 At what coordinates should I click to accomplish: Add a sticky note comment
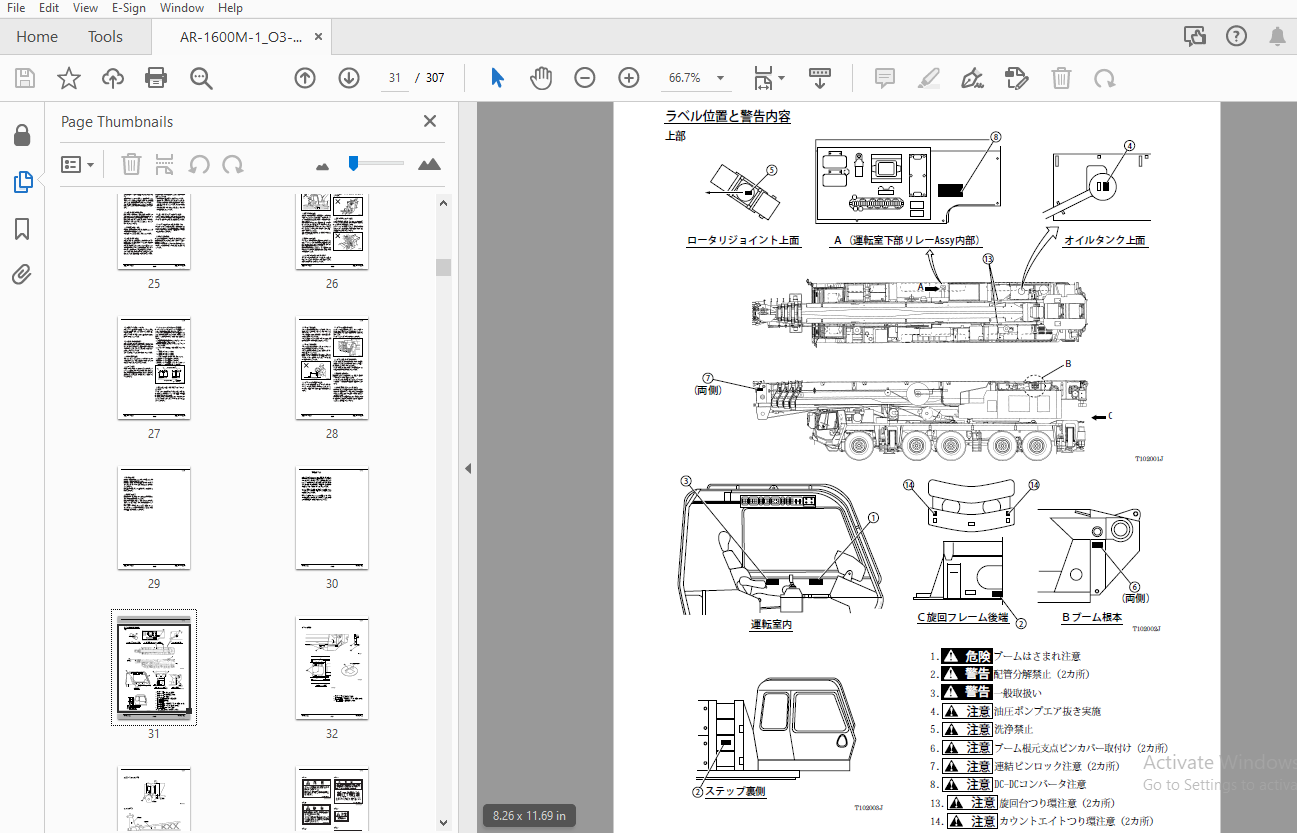tap(884, 78)
